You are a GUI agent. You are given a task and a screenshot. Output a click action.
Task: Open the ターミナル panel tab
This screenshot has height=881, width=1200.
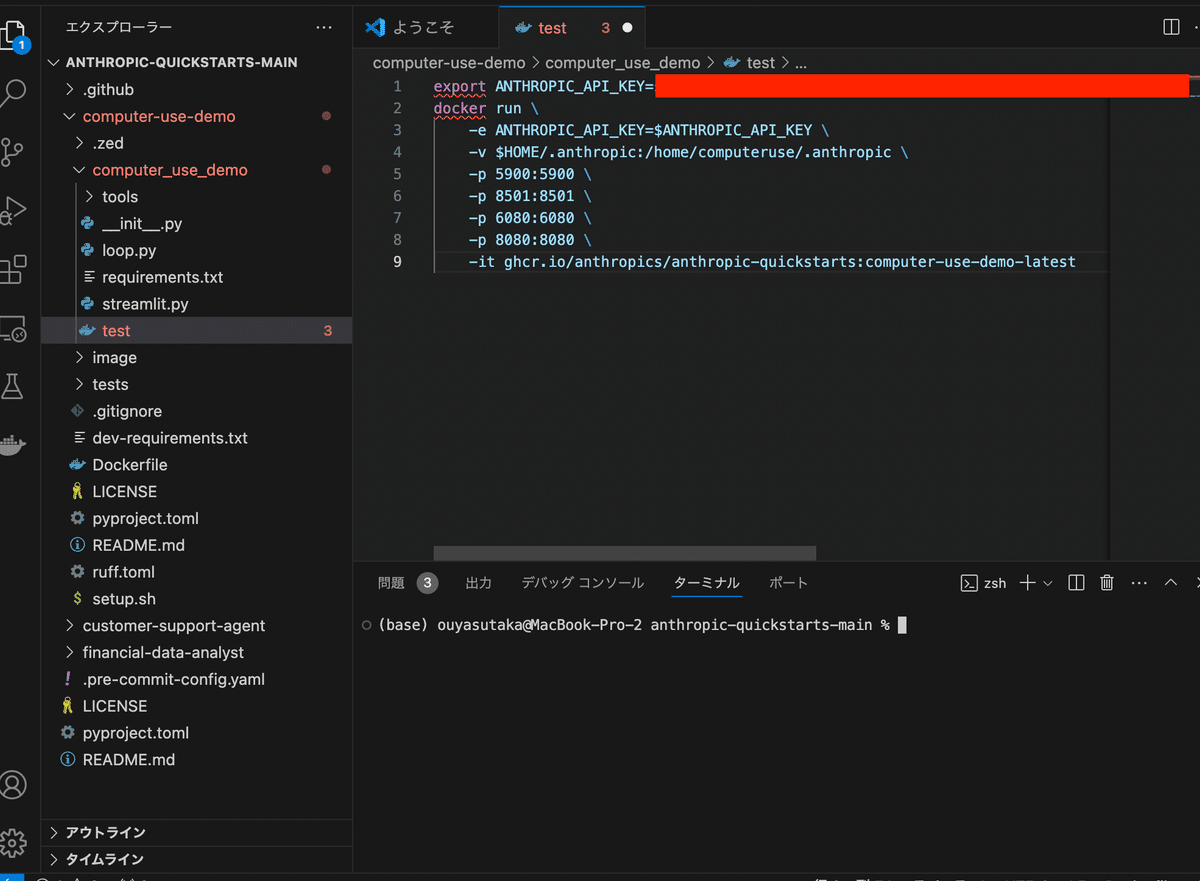click(707, 583)
